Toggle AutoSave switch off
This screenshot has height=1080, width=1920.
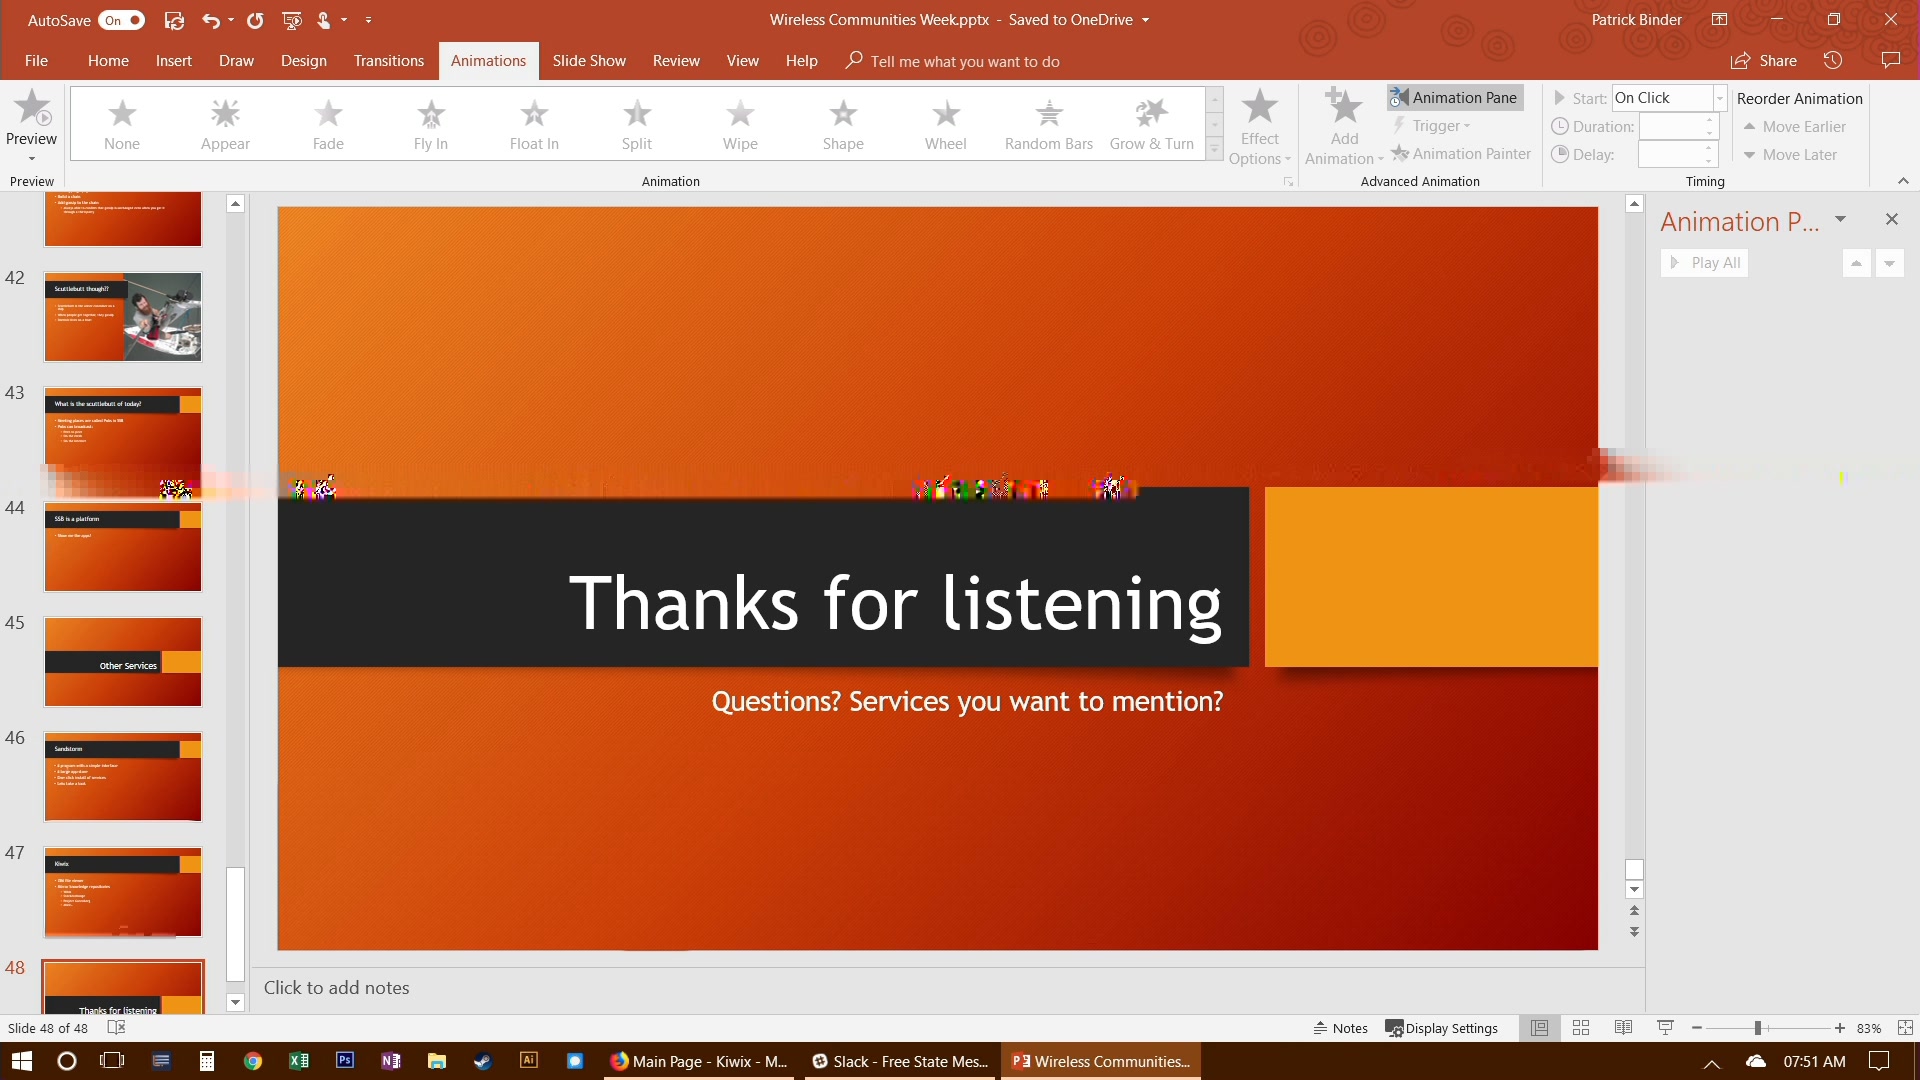tap(122, 20)
